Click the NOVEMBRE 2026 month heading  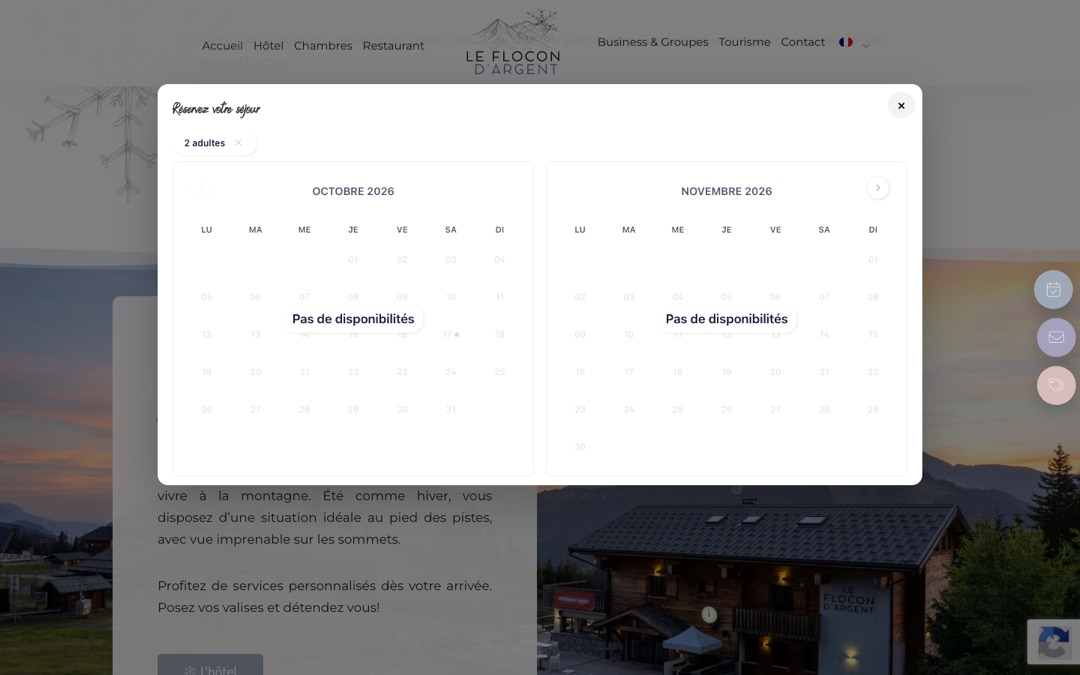pos(726,191)
